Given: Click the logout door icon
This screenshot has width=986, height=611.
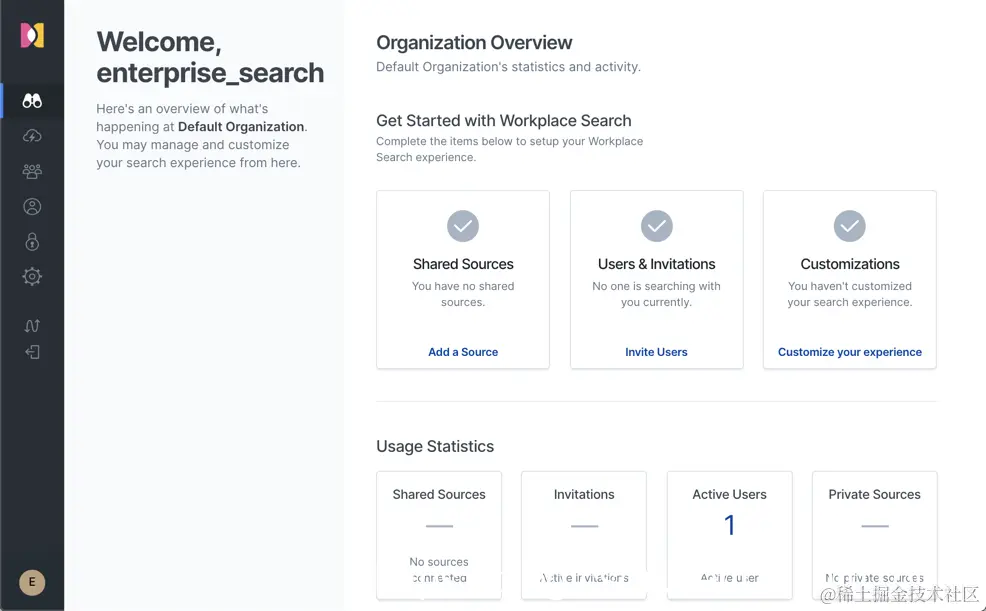Looking at the screenshot, I should [32, 352].
